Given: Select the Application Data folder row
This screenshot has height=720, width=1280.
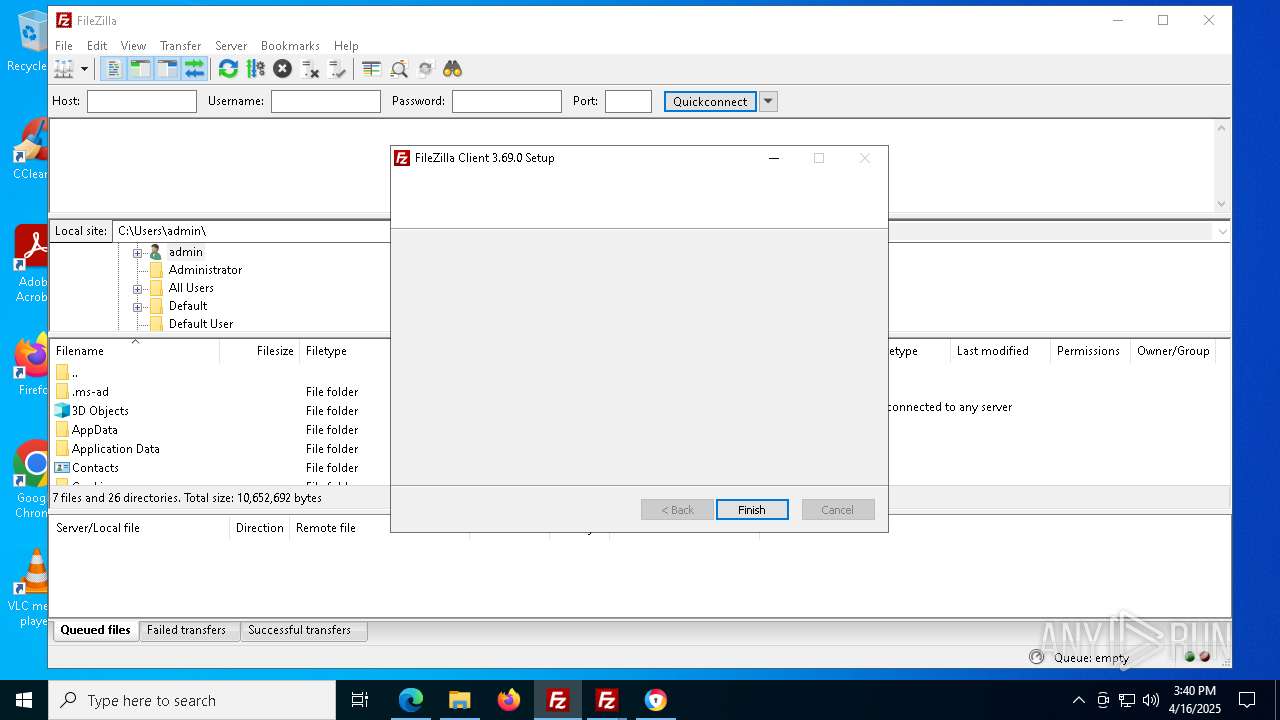Looking at the screenshot, I should [220, 449].
